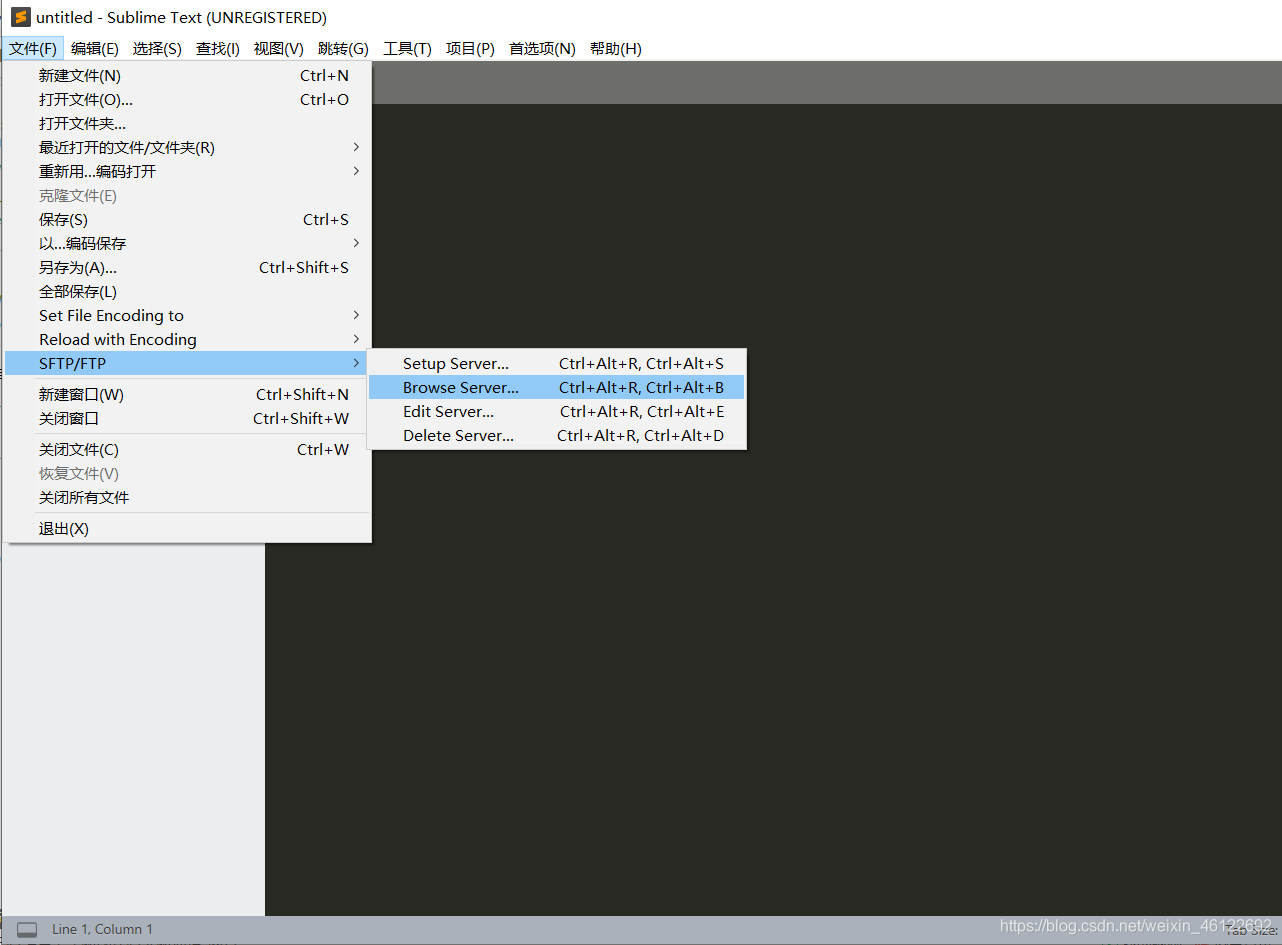Click the Sublime Text app icon in title bar
This screenshot has height=945, width=1282.
pos(20,17)
